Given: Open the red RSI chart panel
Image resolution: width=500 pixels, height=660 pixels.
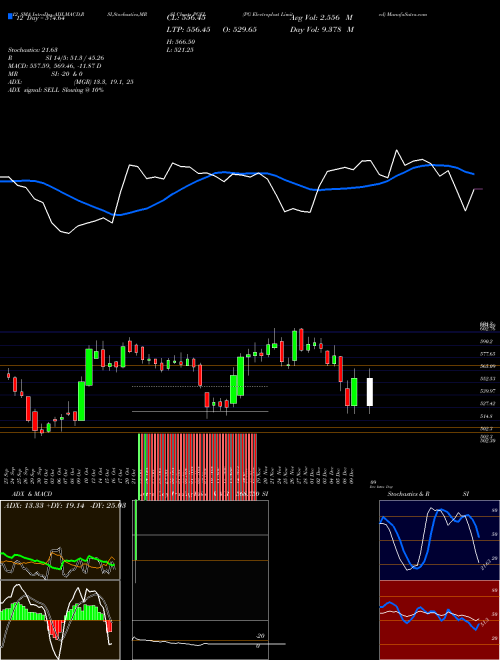Looking at the screenshot, I should [440, 620].
